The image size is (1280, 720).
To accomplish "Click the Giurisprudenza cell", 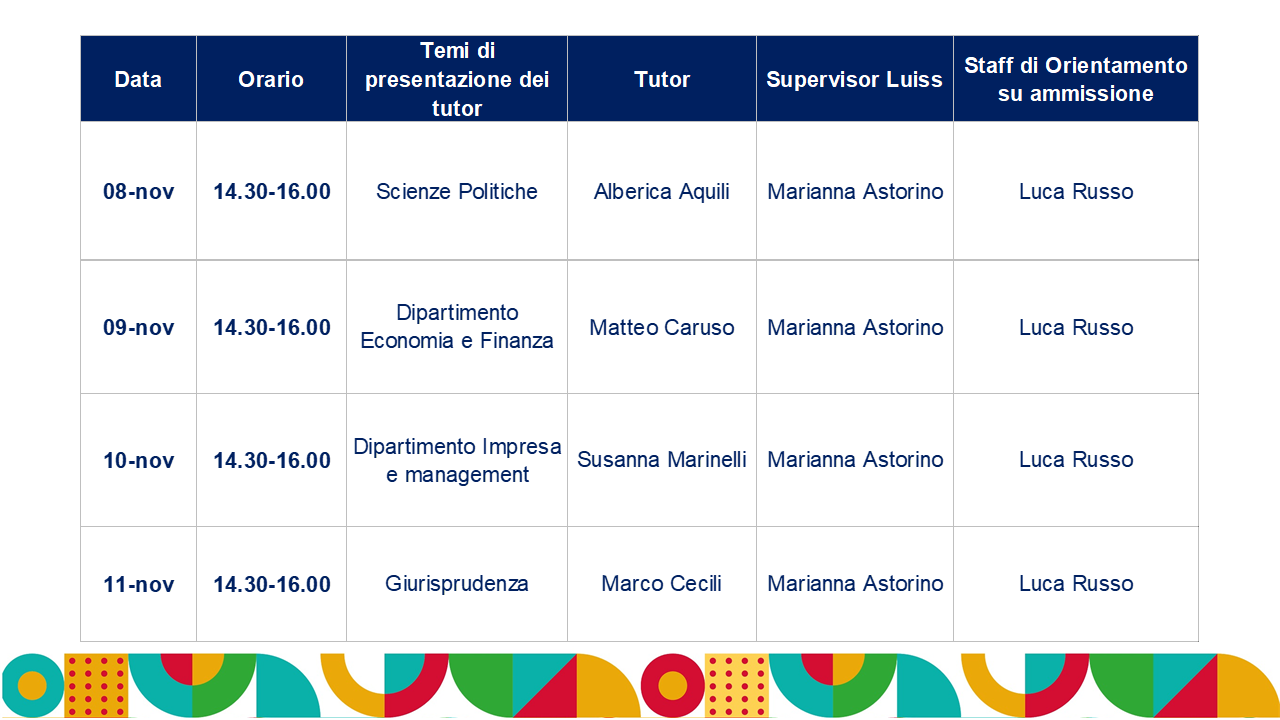I will click(457, 584).
